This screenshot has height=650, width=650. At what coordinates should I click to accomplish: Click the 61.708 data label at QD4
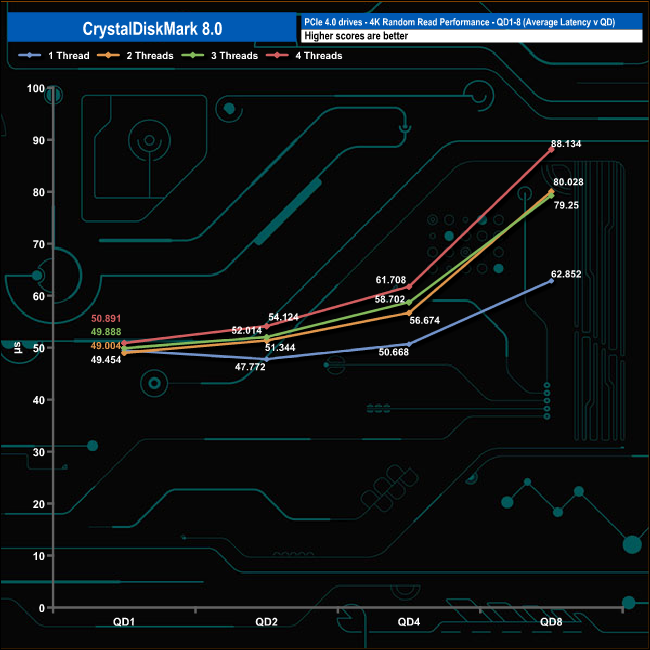pos(390,280)
